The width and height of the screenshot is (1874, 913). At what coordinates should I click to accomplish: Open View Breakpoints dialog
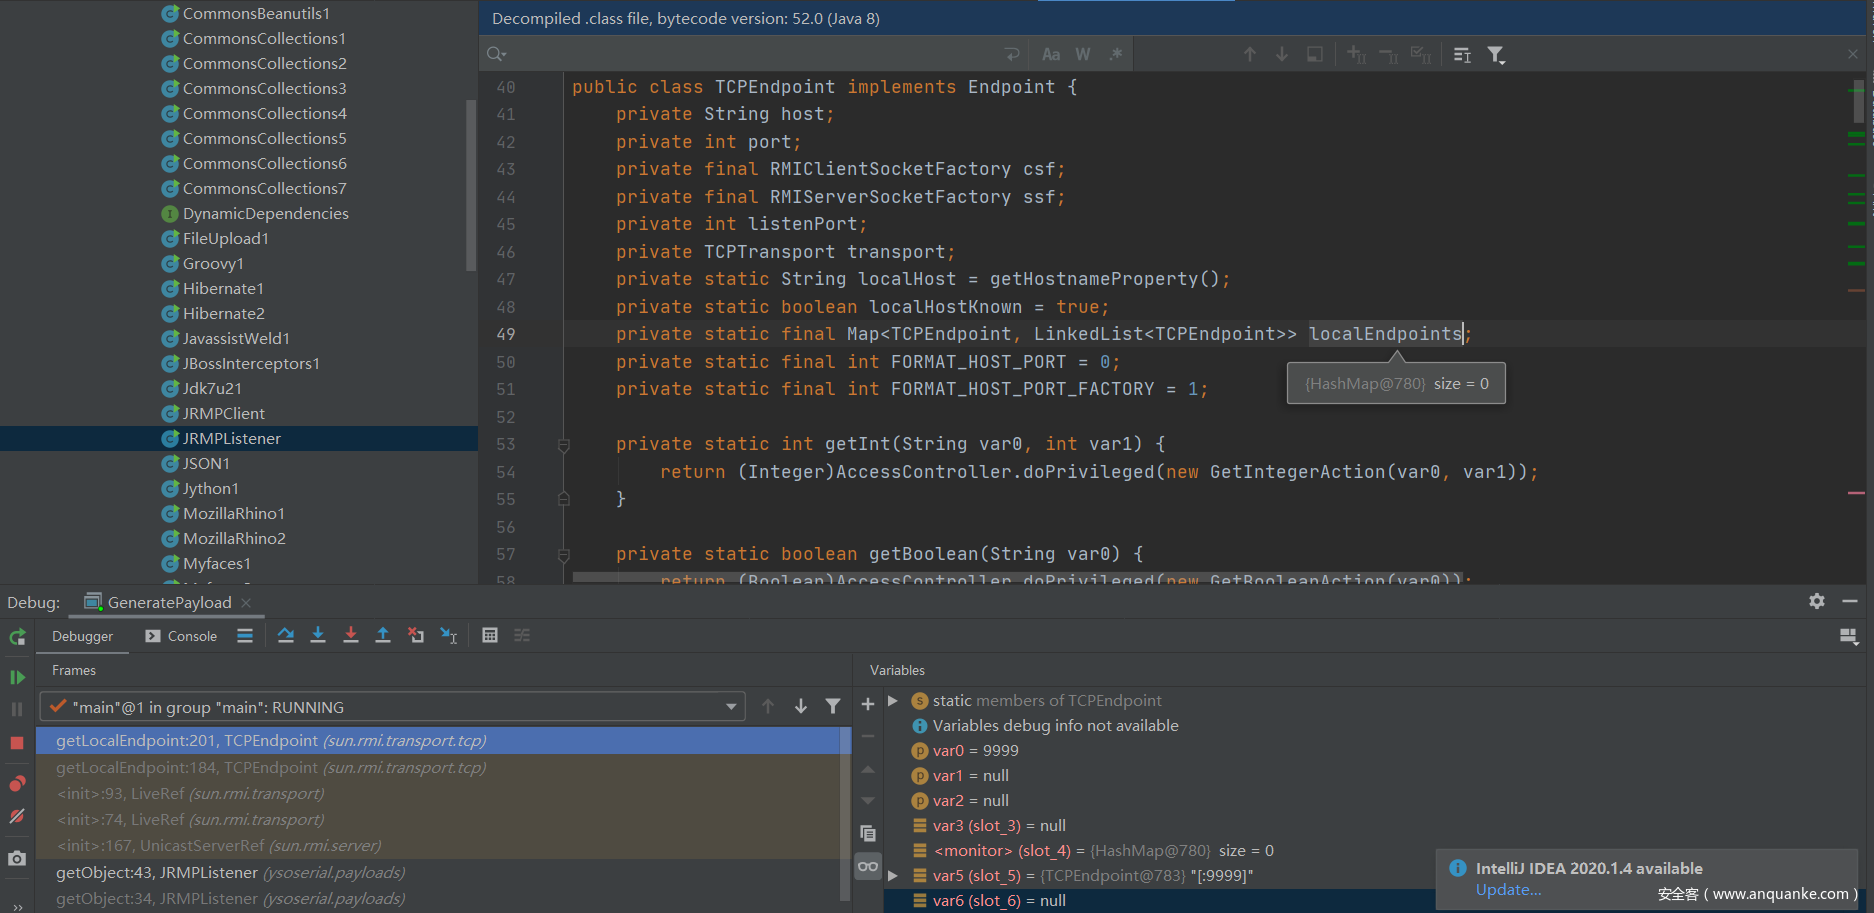[x=17, y=784]
